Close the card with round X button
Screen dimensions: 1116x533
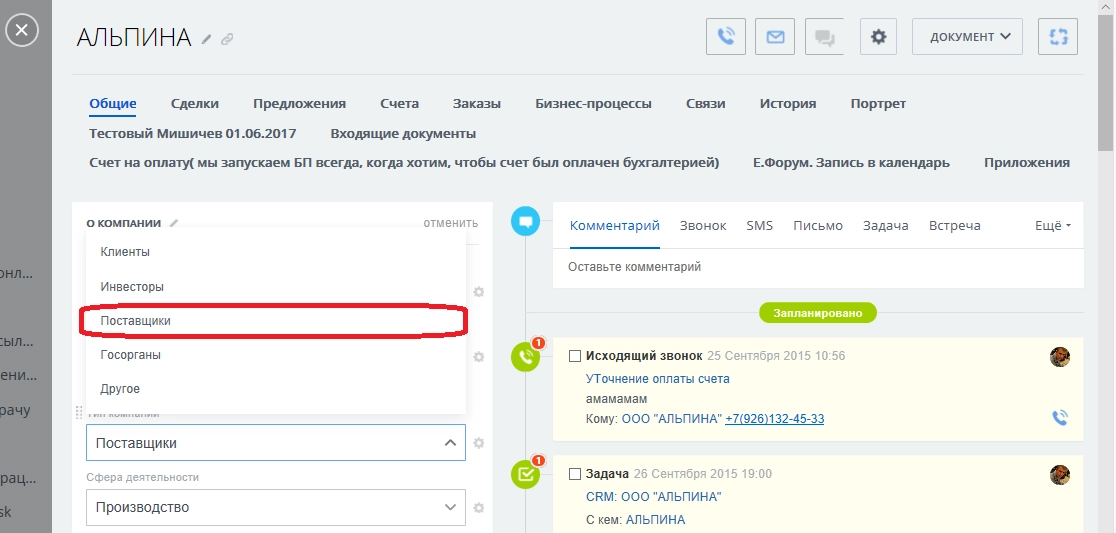22,31
